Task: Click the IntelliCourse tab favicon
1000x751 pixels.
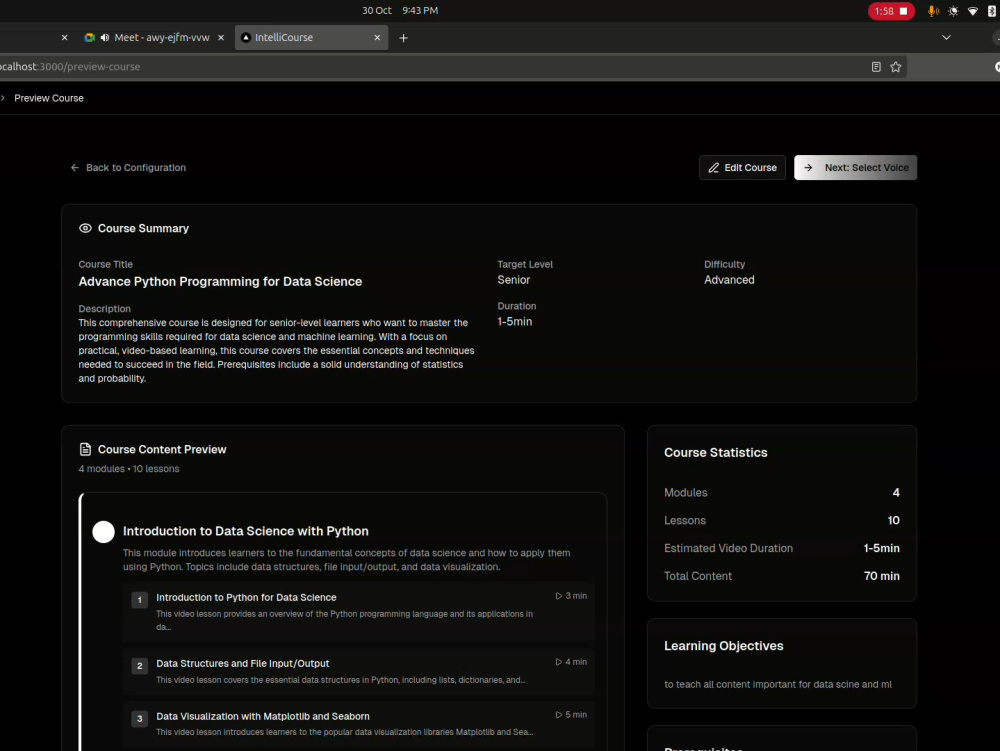Action: coord(246,38)
